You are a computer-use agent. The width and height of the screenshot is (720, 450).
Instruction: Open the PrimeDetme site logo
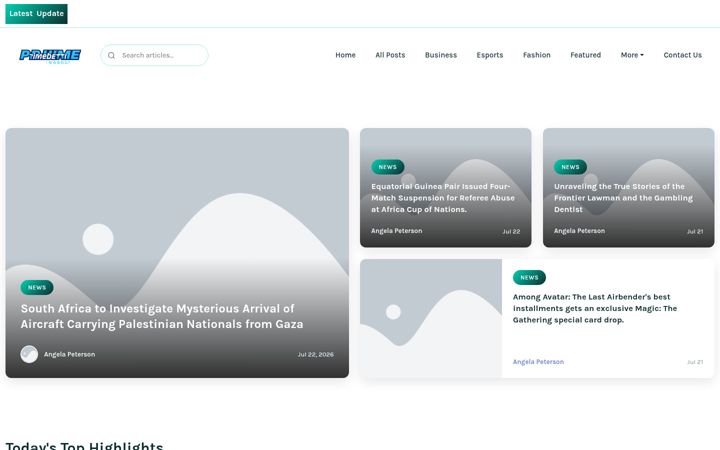[x=50, y=56]
